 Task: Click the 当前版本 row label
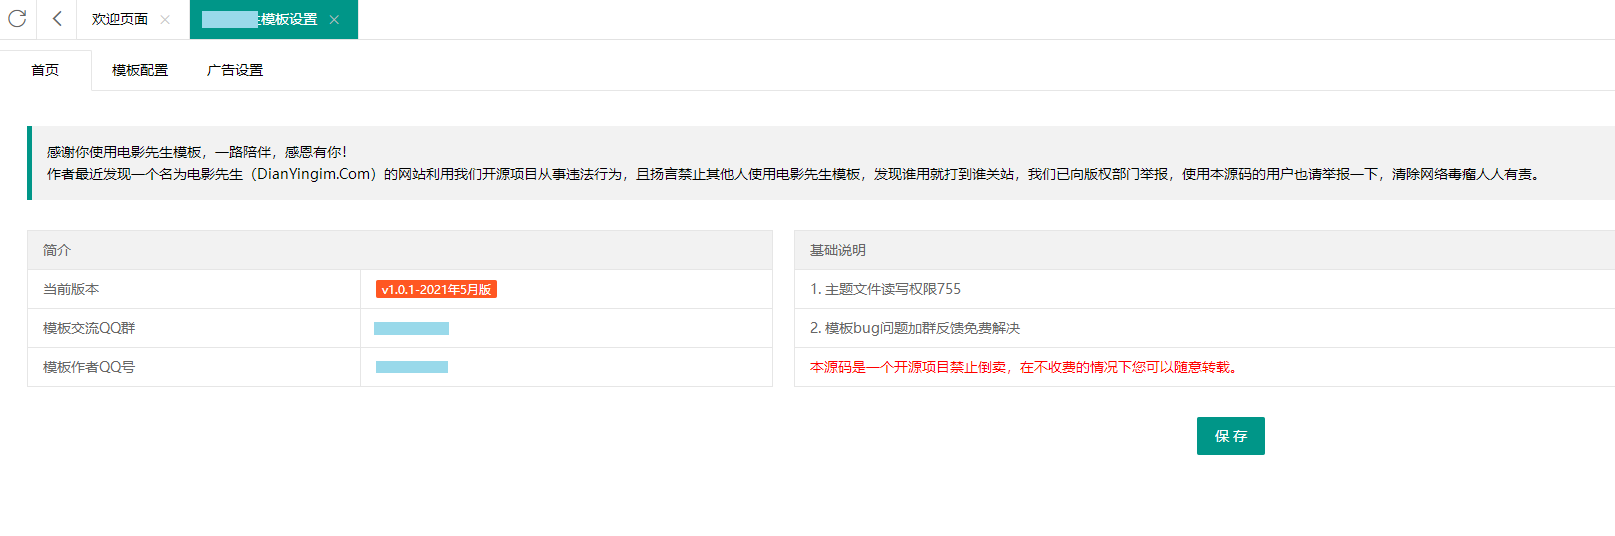71,289
